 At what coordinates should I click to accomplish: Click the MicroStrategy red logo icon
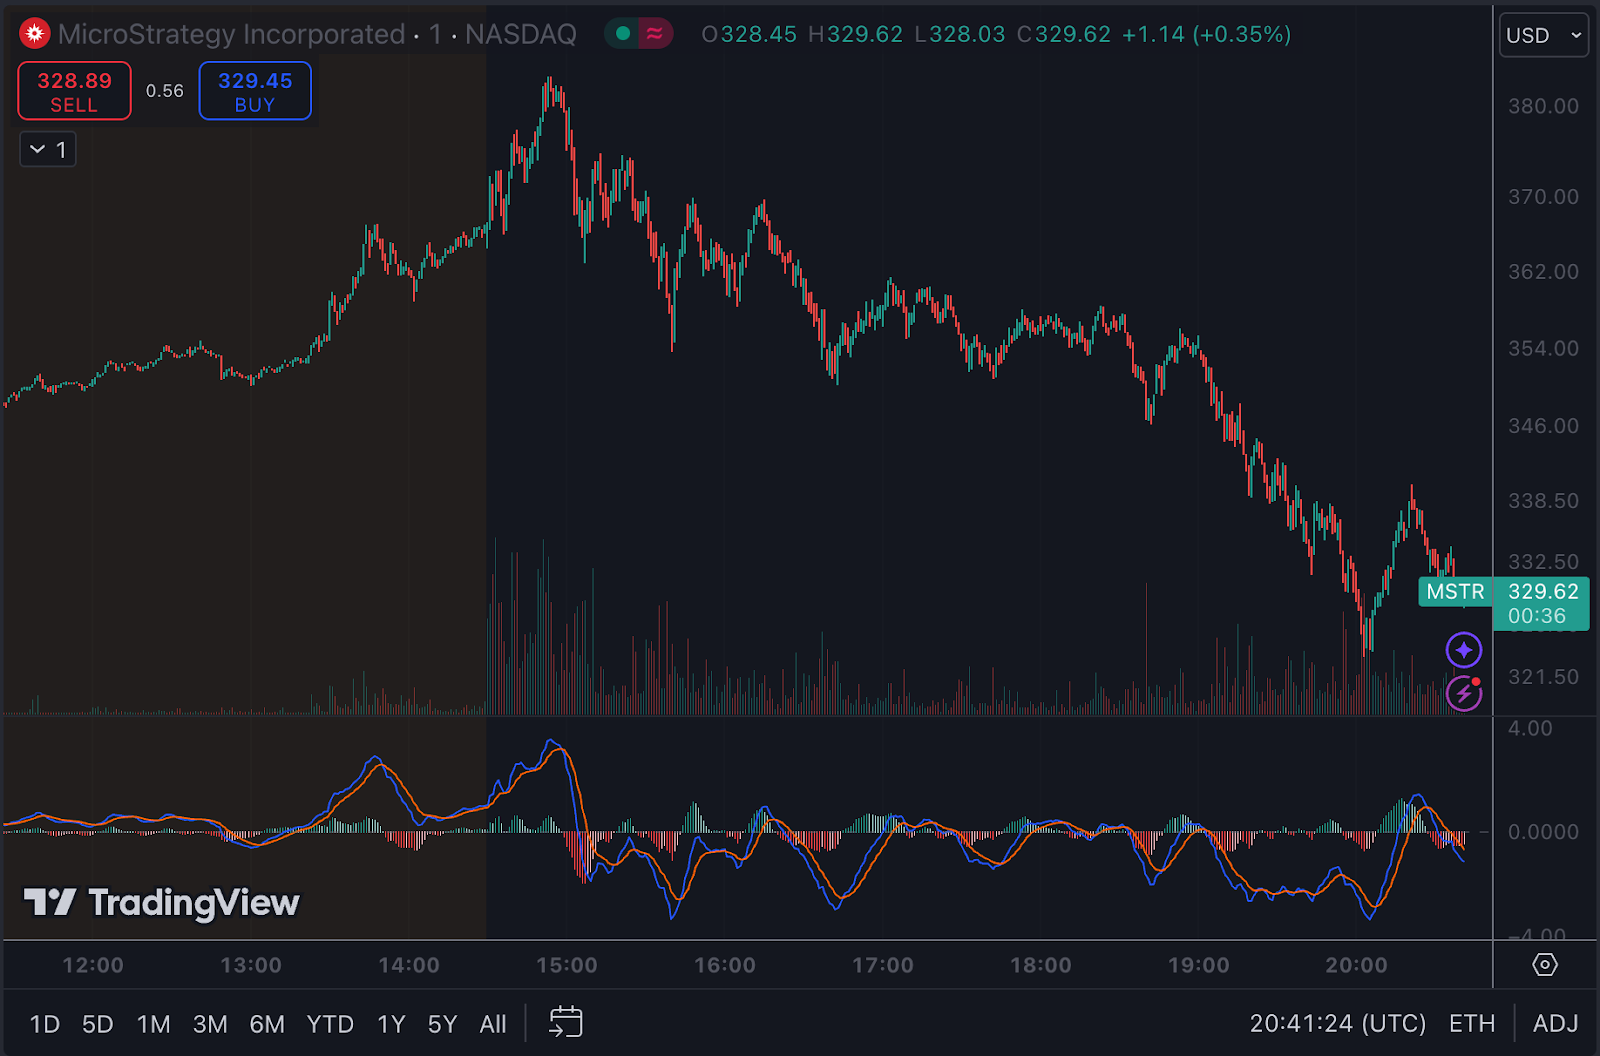pyautogui.click(x=35, y=34)
